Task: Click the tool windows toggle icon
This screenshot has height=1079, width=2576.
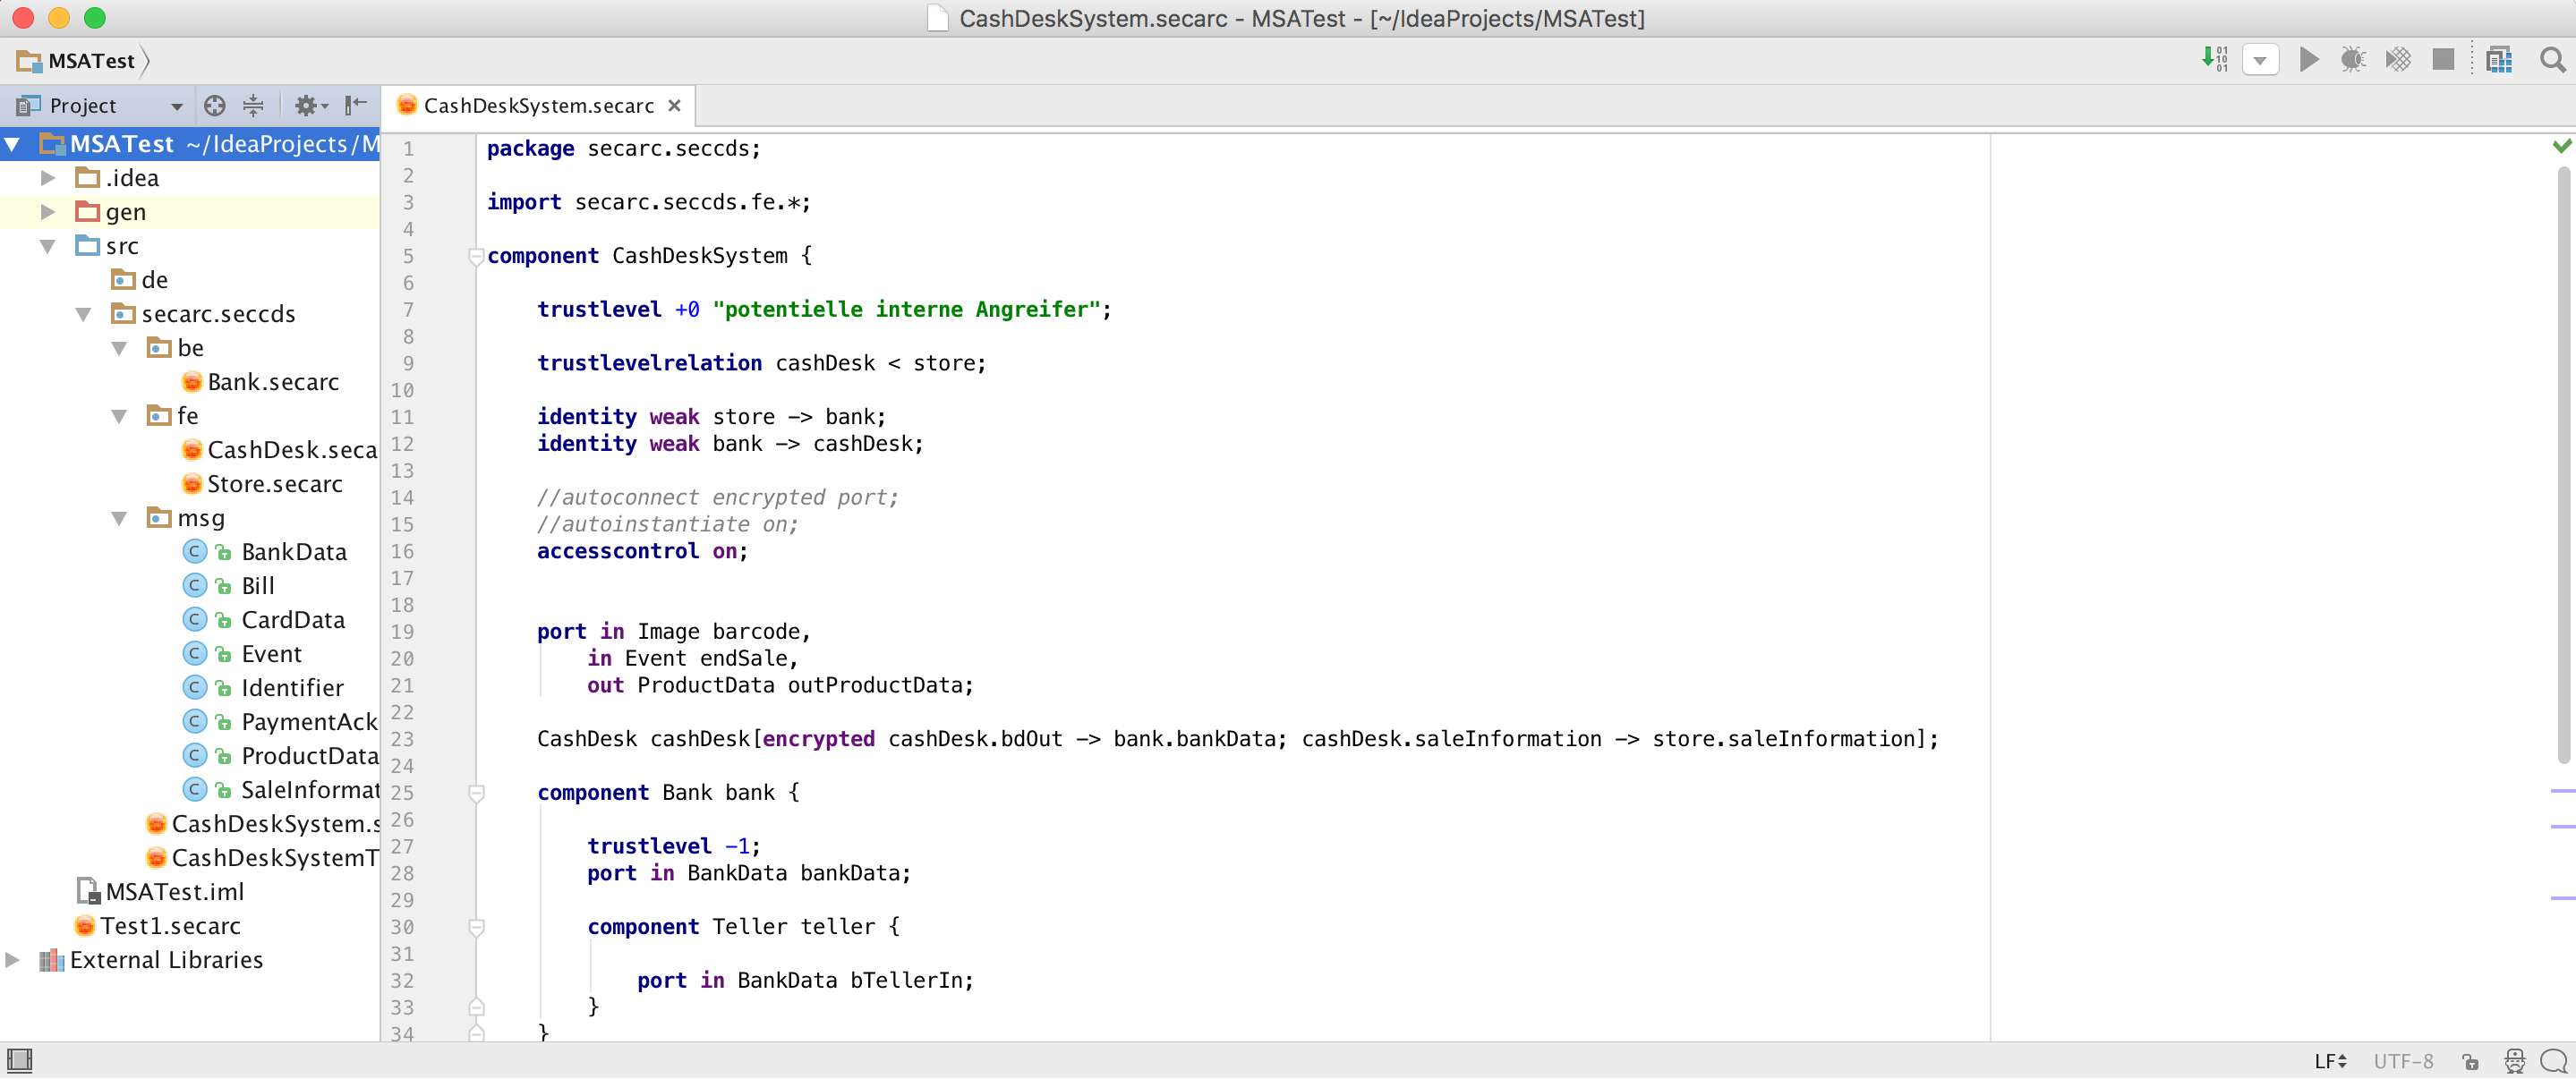Action: point(19,1060)
